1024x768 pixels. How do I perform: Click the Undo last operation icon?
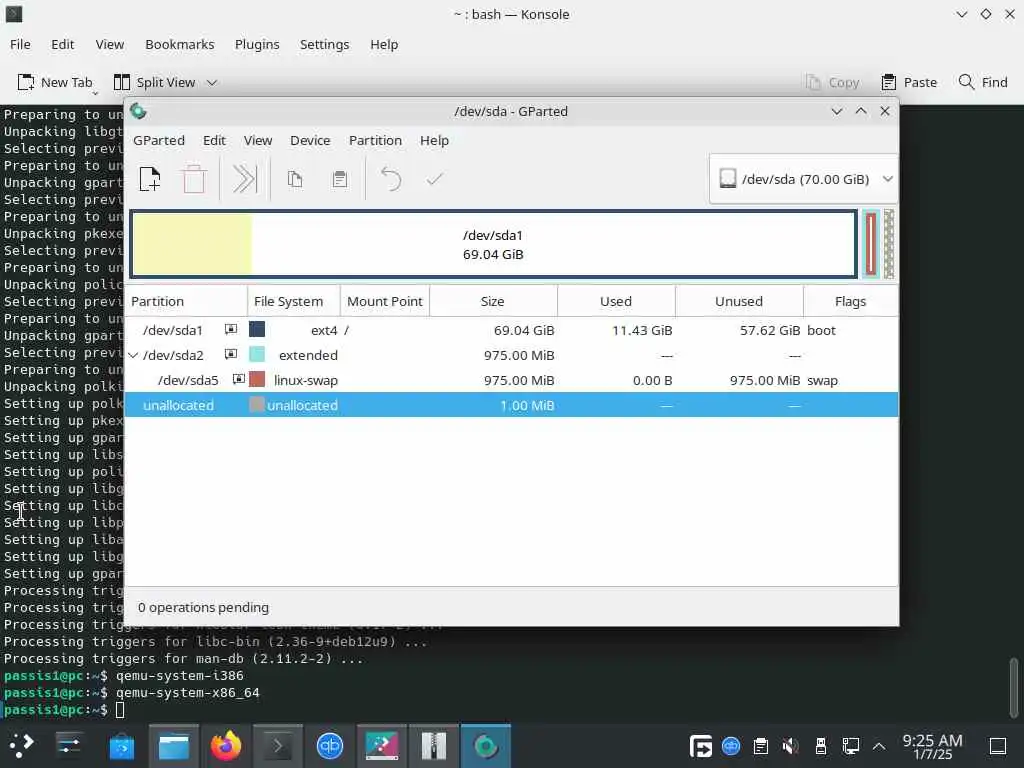click(391, 179)
